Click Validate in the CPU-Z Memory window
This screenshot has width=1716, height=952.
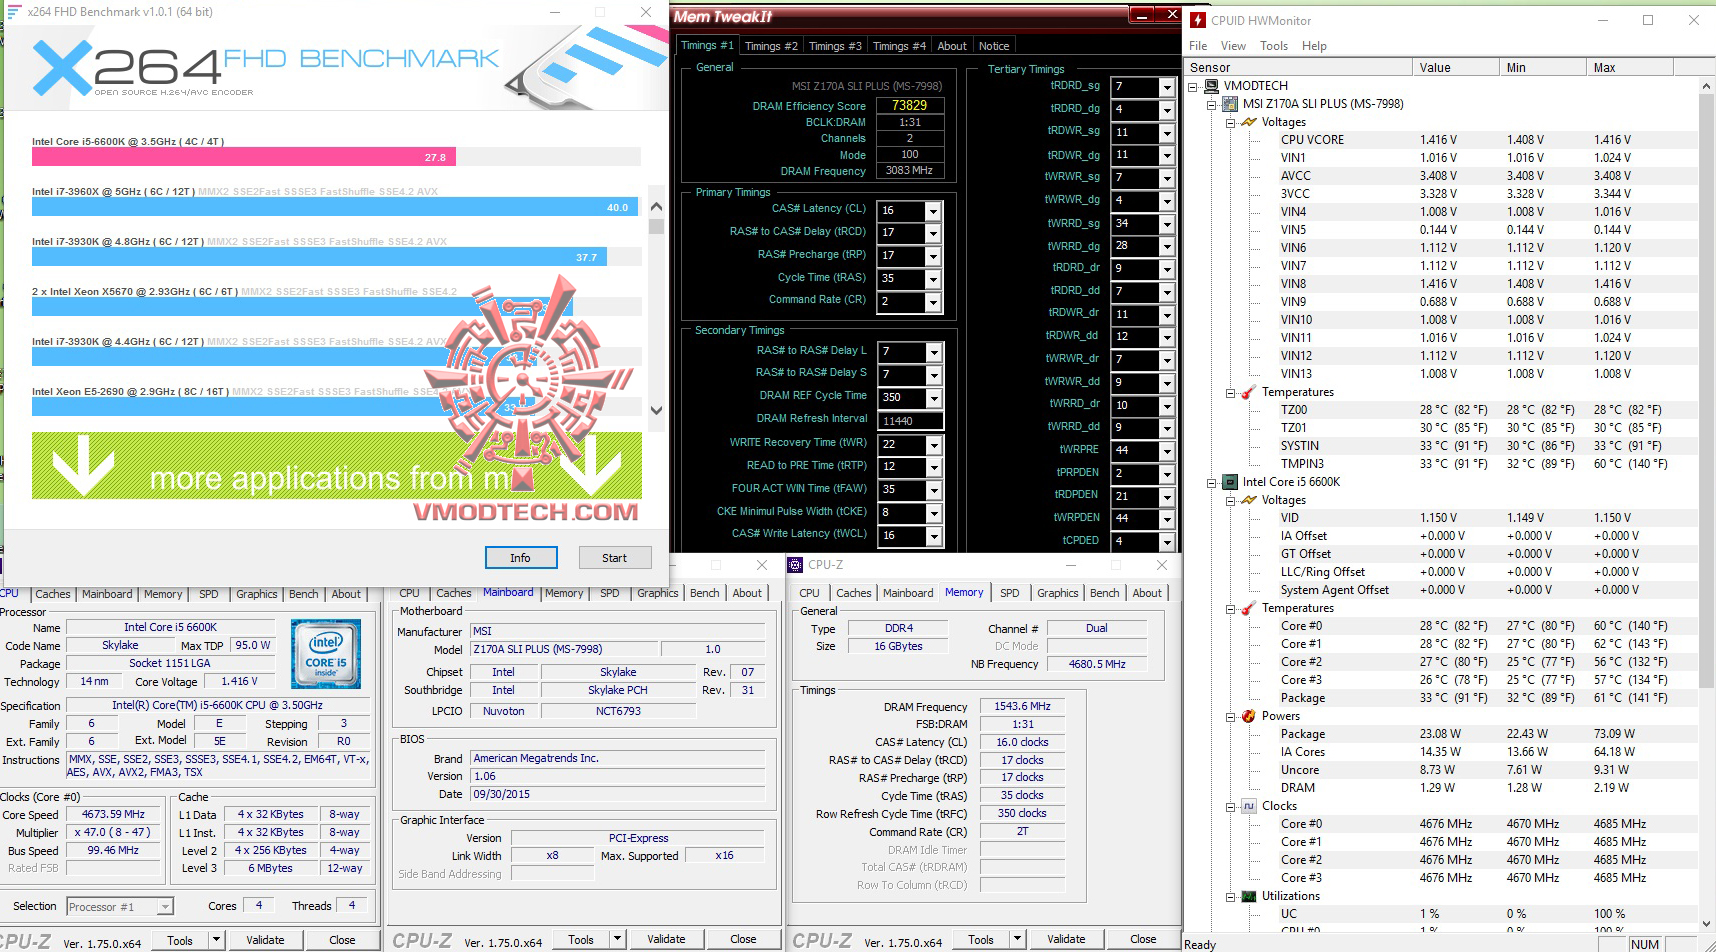(1066, 939)
